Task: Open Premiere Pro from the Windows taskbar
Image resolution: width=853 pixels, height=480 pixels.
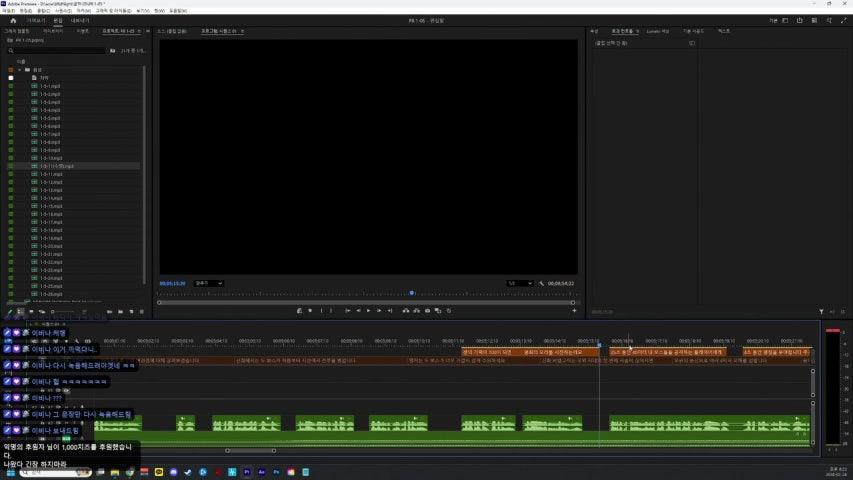Action: tap(247, 470)
